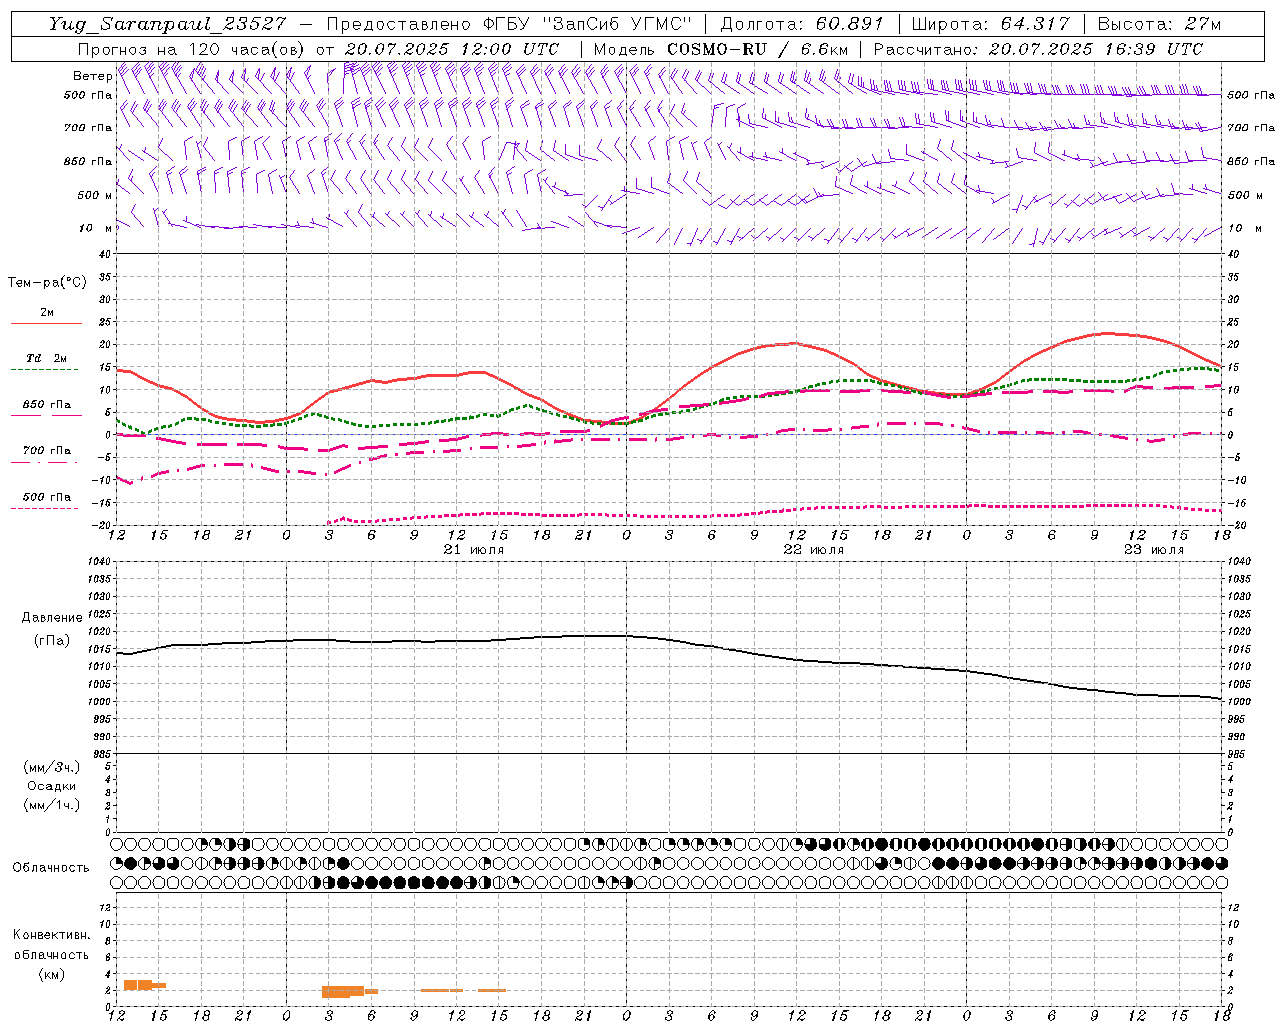Click the Осадки precipitation label
The image size is (1280, 1024).
52,786
